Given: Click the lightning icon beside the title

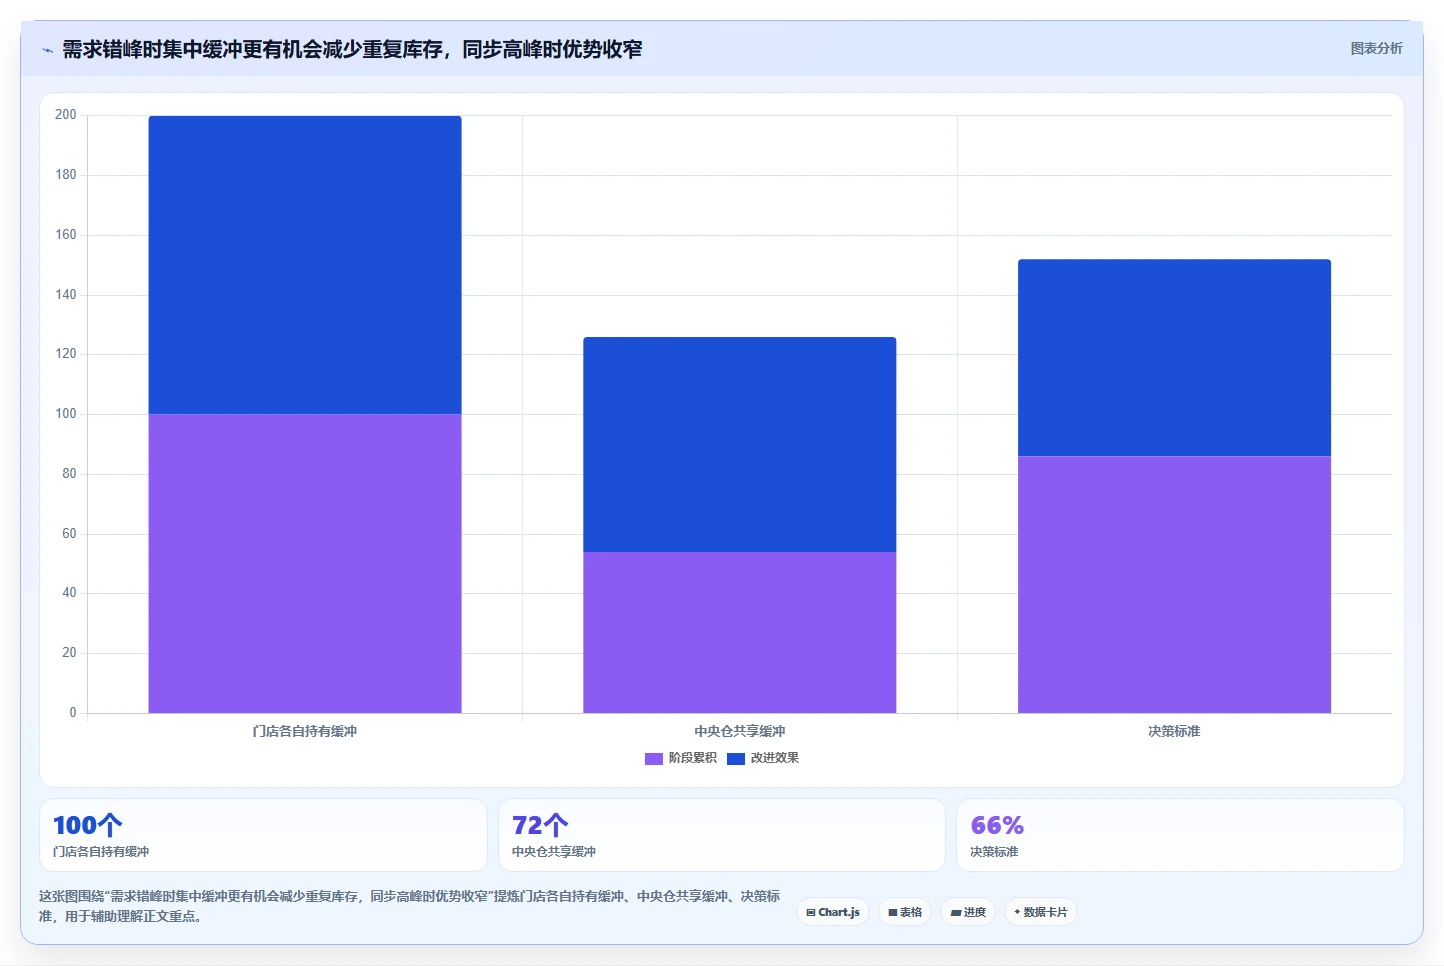Looking at the screenshot, I should coord(47,49).
